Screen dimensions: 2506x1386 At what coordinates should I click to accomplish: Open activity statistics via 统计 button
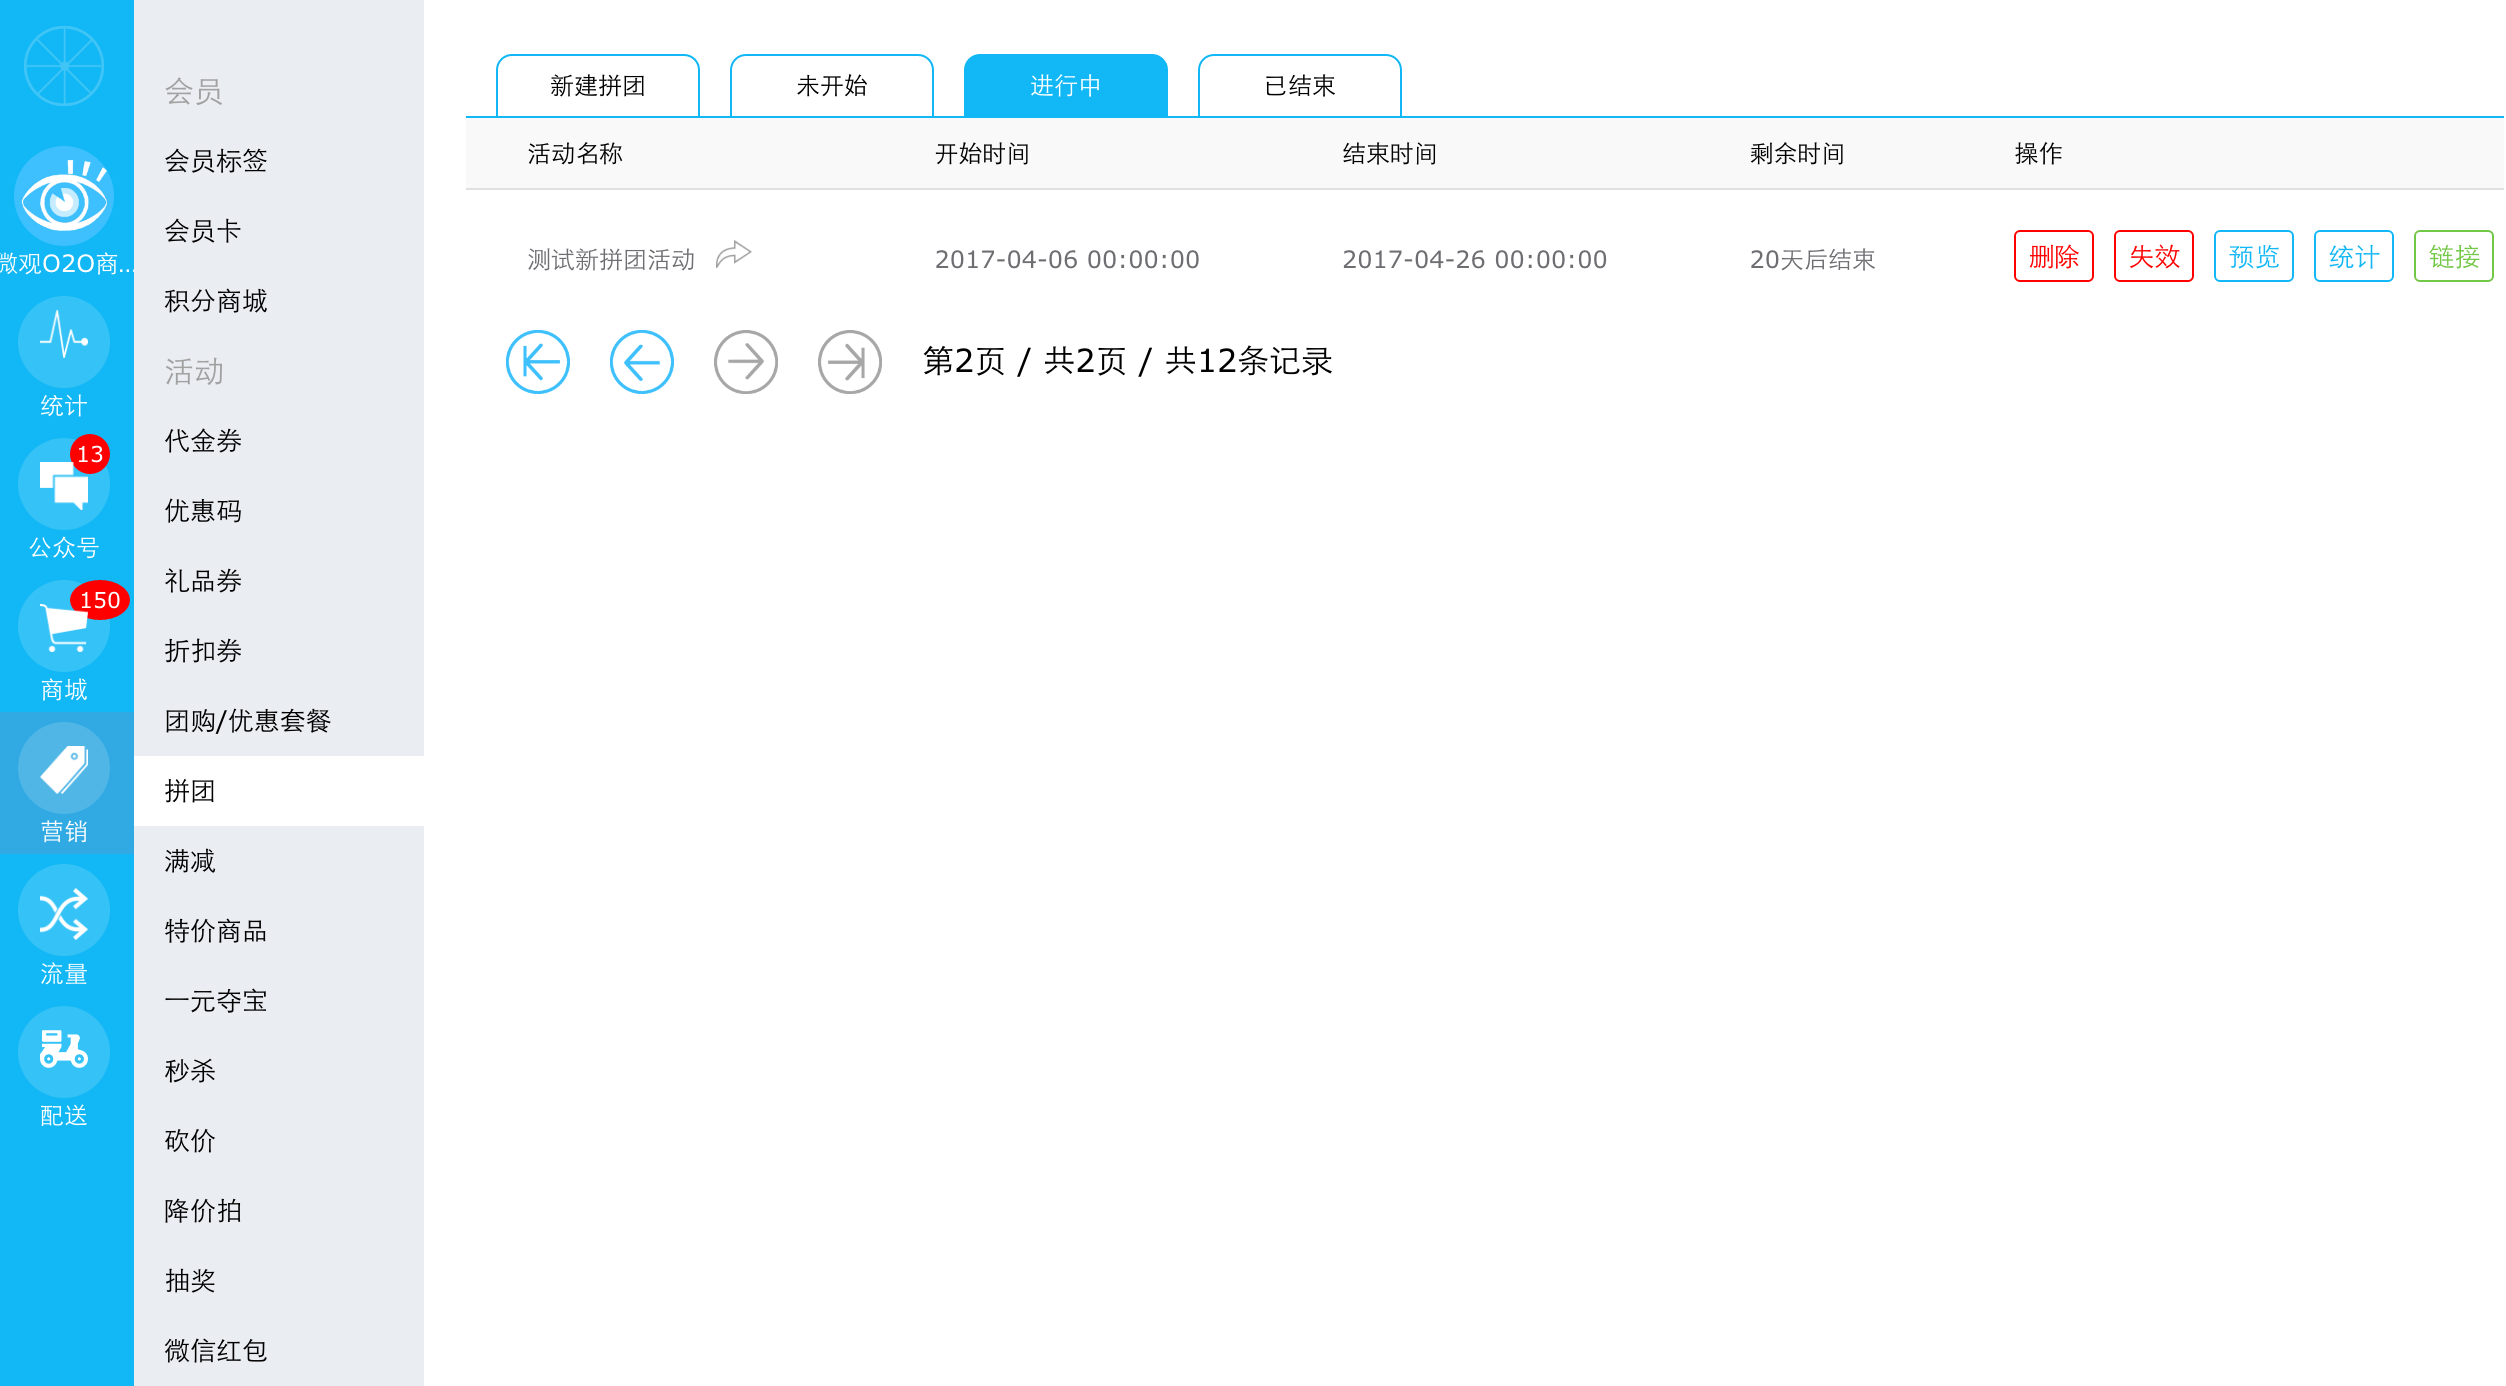coord(2354,257)
